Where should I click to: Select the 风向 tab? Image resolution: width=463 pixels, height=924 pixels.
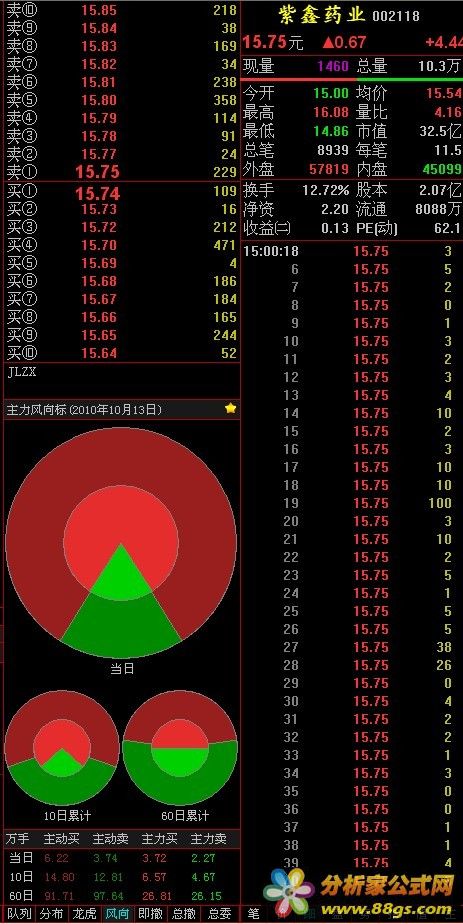pos(118,914)
